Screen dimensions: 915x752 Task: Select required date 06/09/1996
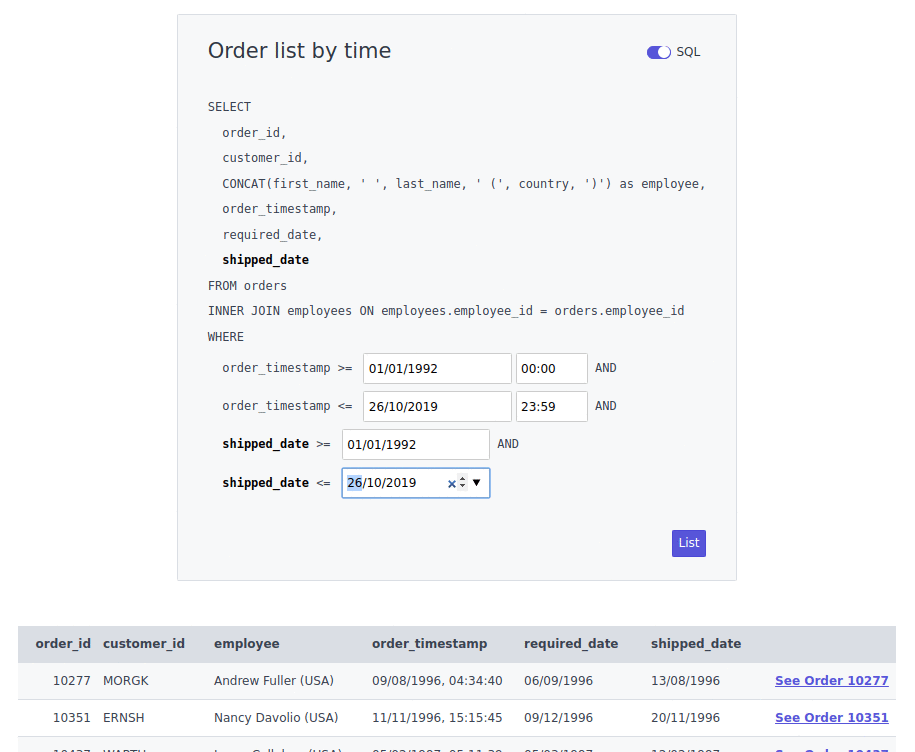(x=558, y=681)
